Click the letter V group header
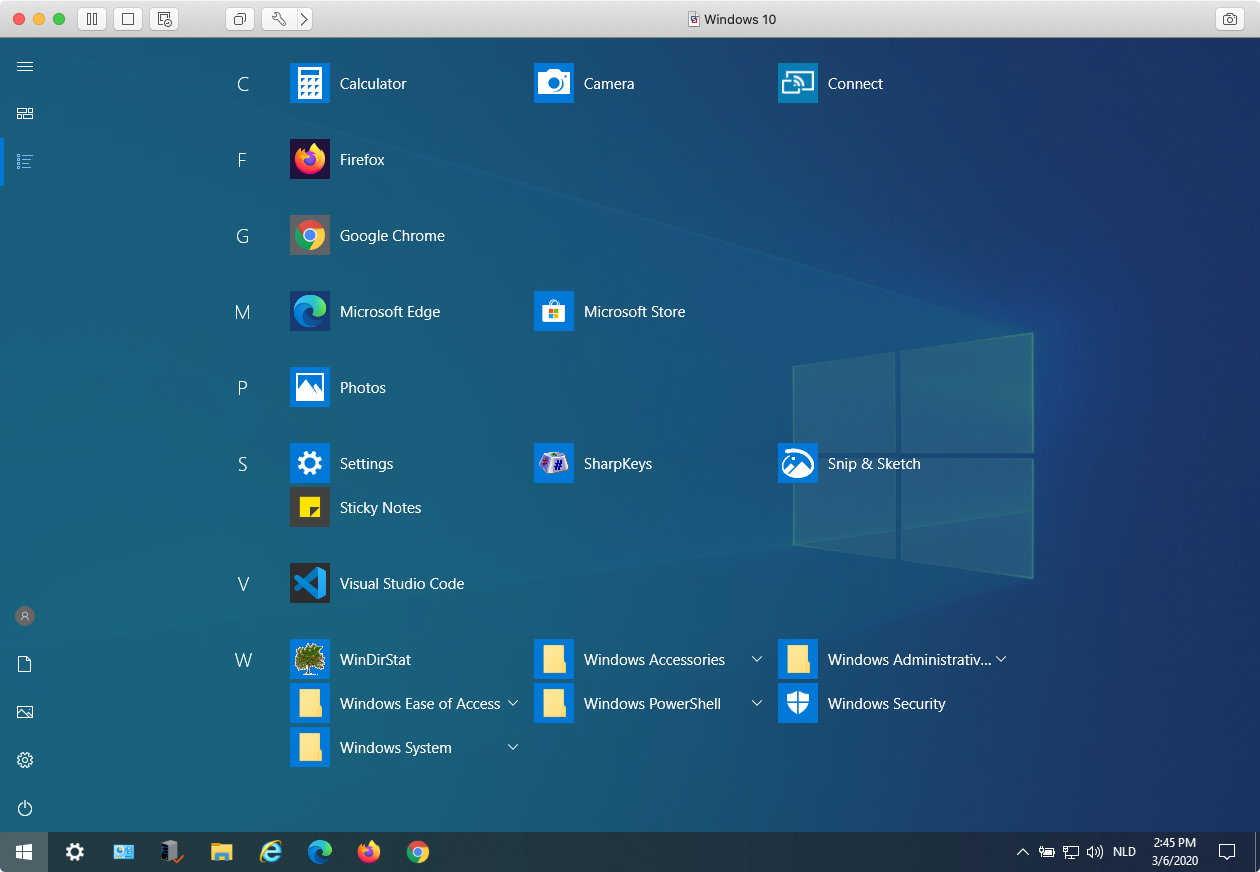1260x872 pixels. coord(243,584)
